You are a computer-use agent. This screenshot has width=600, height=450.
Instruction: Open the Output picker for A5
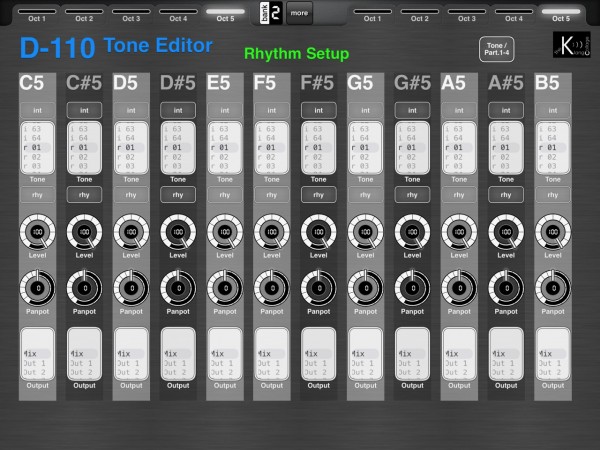click(459, 354)
